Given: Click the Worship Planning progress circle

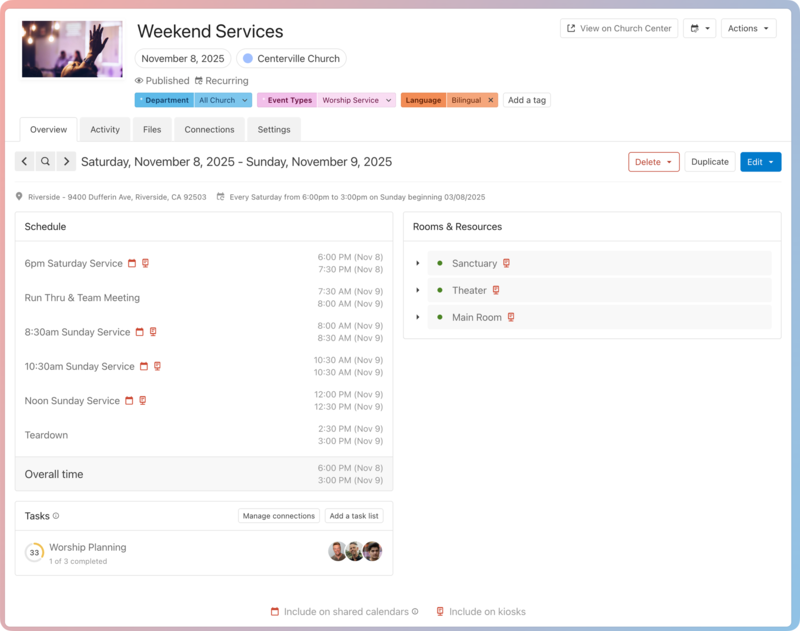Looking at the screenshot, I should [x=33, y=551].
